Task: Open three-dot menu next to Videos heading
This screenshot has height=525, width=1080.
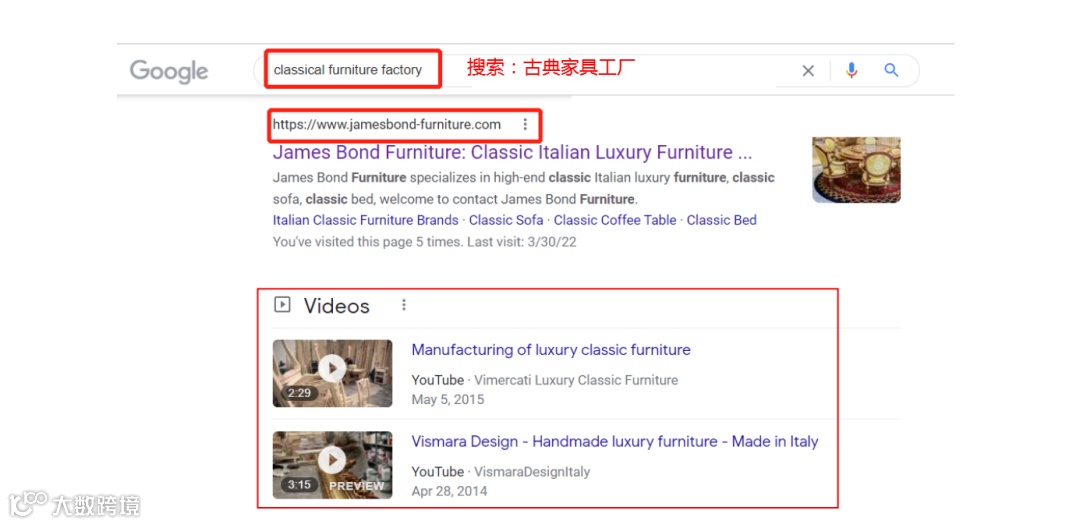Action: 404,305
